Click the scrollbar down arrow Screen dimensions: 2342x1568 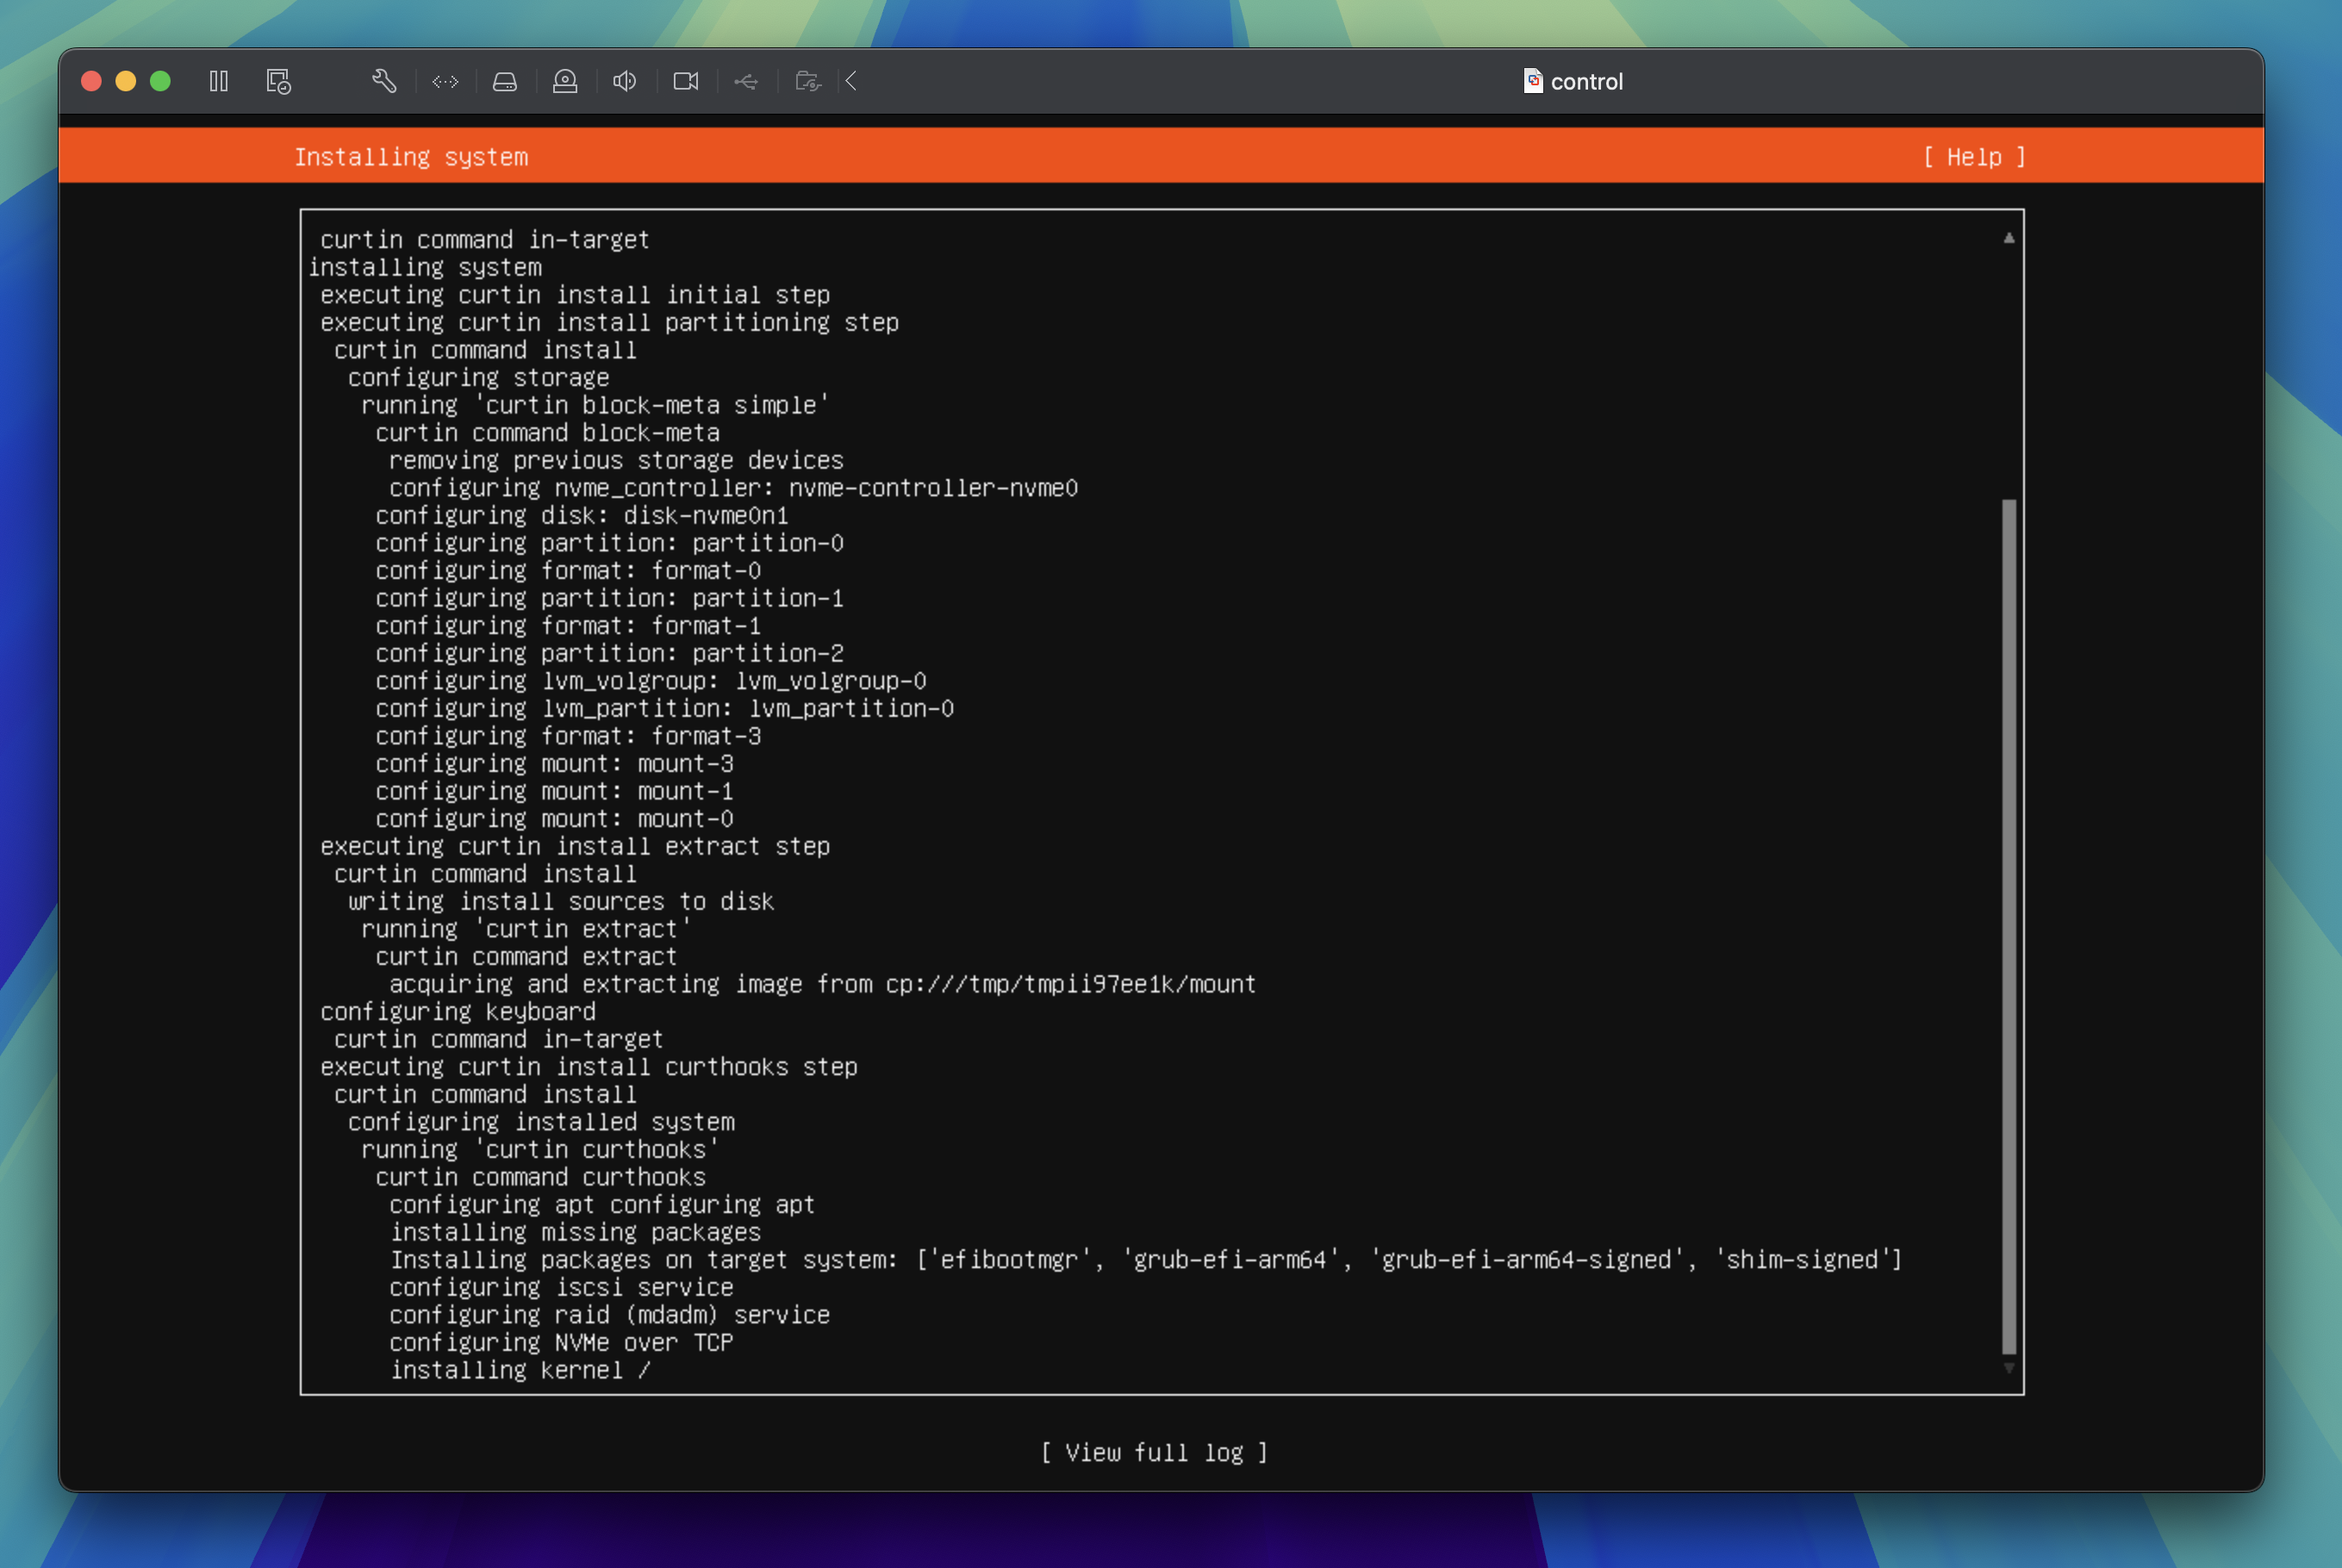(x=2009, y=1369)
